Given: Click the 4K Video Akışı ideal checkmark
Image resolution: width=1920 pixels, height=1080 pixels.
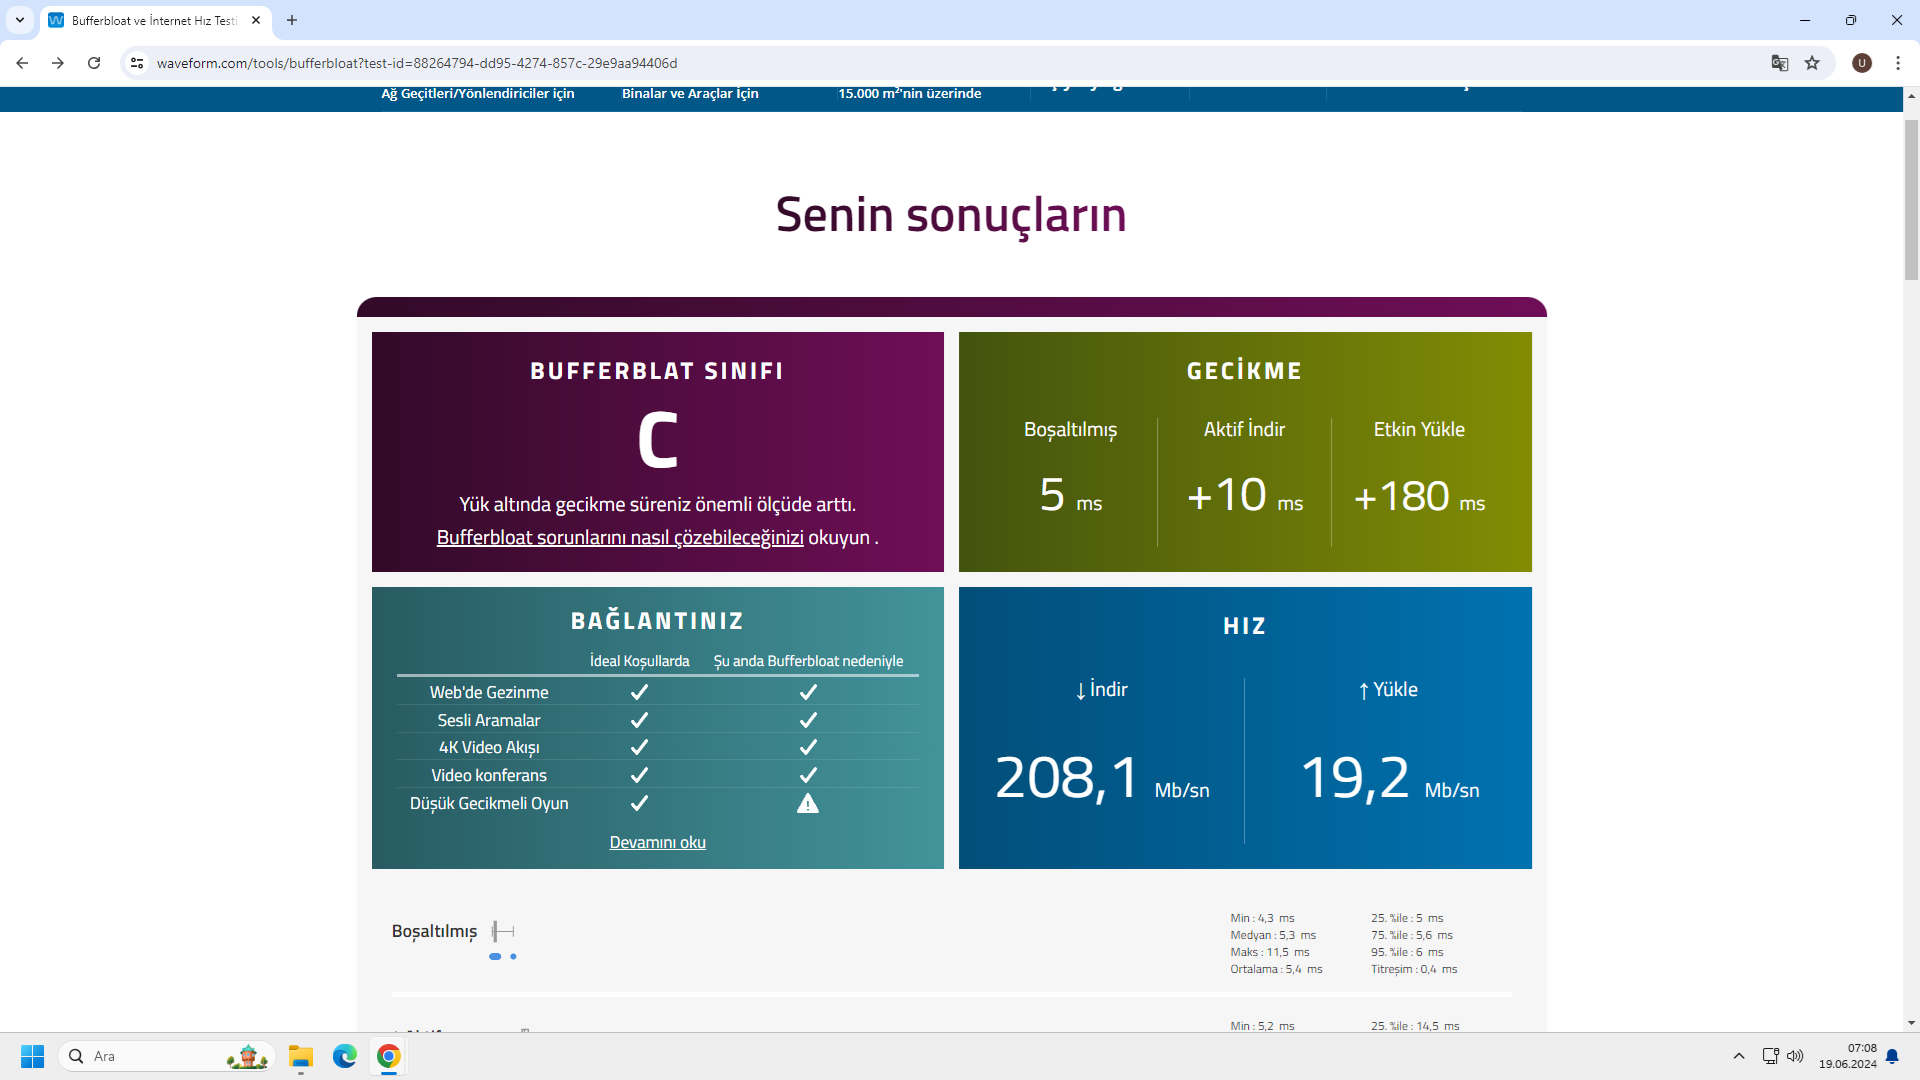Looking at the screenshot, I should tap(639, 747).
